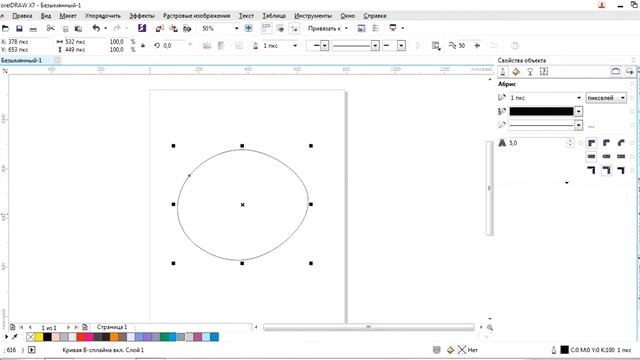Toggle show guidelines icon in toolbar
The image size is (640, 360).
294,28
